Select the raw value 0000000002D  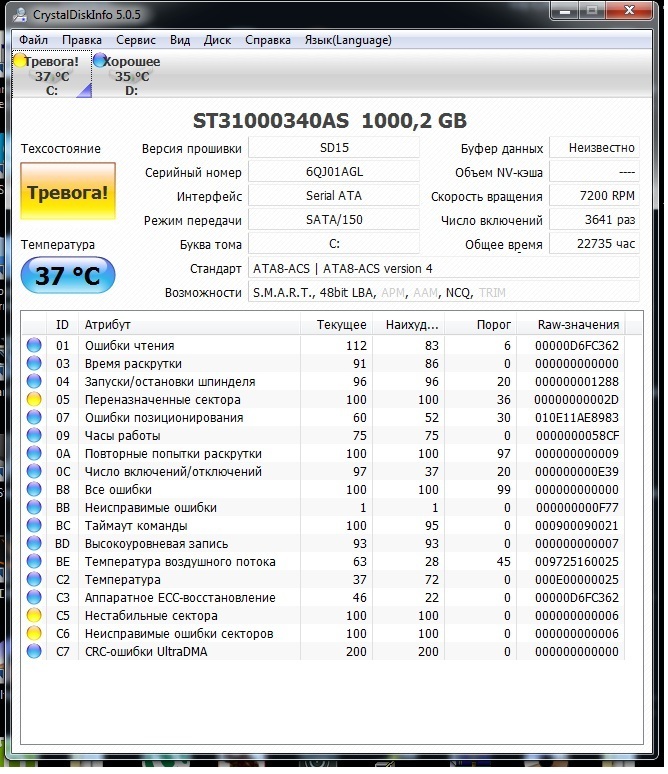pos(576,400)
